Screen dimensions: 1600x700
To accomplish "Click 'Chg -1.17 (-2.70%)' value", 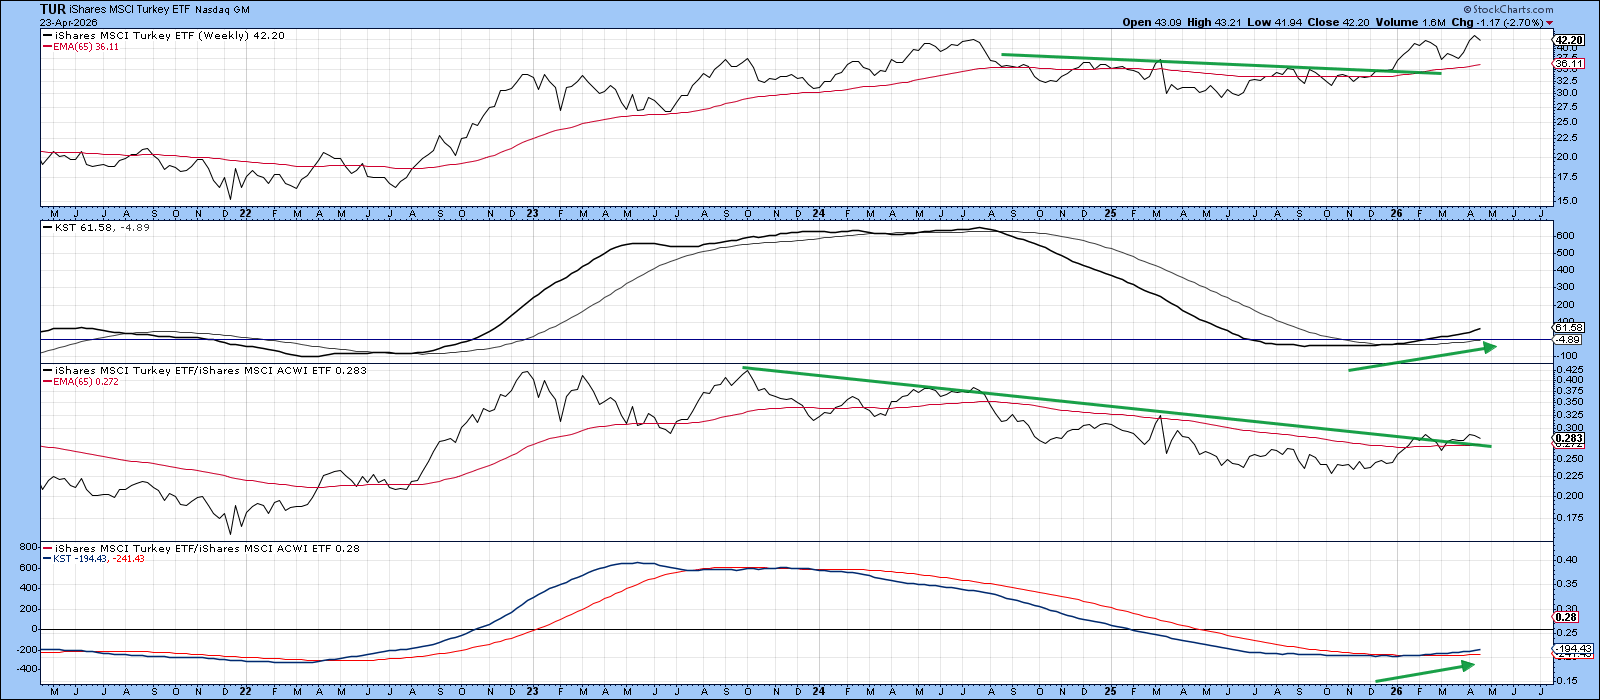I will click(x=1496, y=22).
